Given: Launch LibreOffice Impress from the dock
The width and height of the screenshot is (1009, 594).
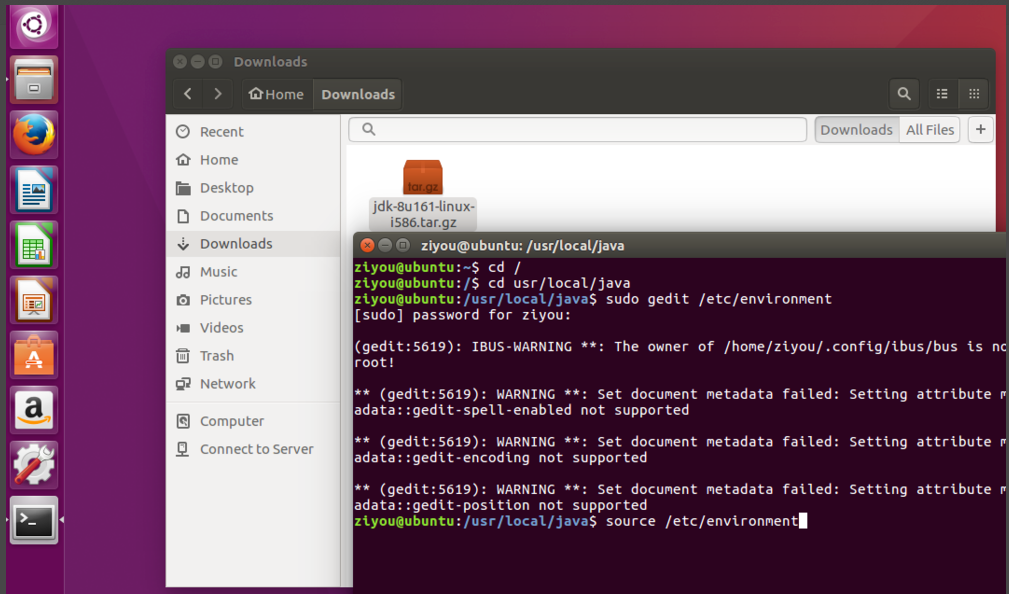Looking at the screenshot, I should 33,300.
